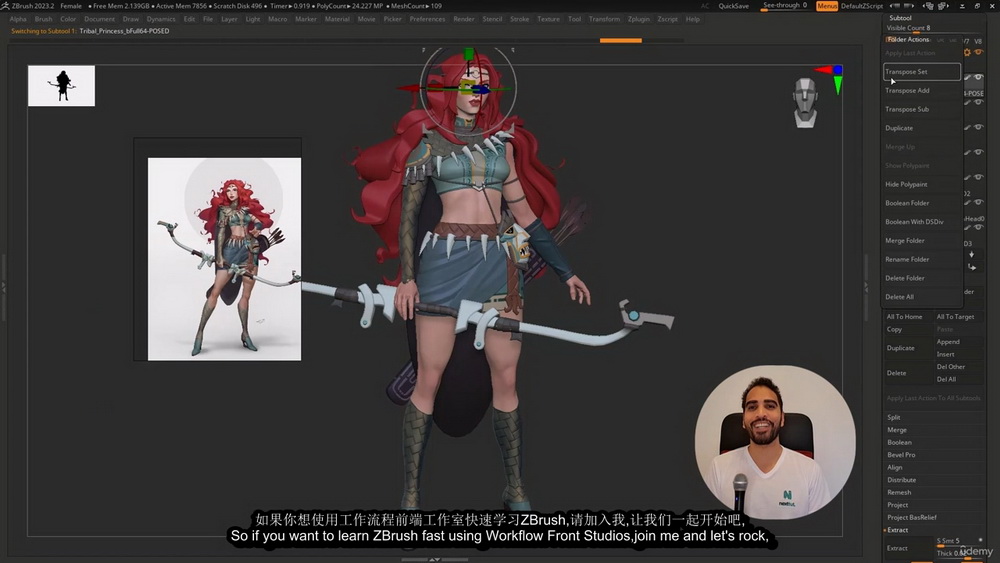Choose Transpose Set from Folder Actions

pyautogui.click(x=922, y=71)
